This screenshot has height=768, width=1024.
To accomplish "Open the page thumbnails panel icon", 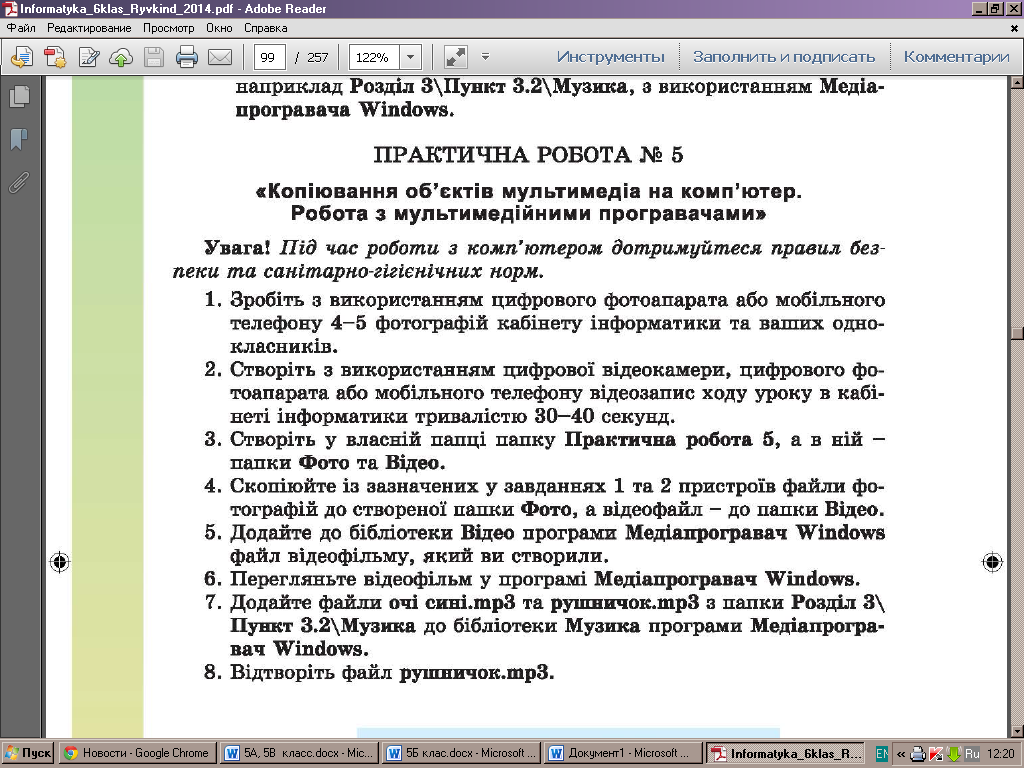I will click(x=20, y=97).
